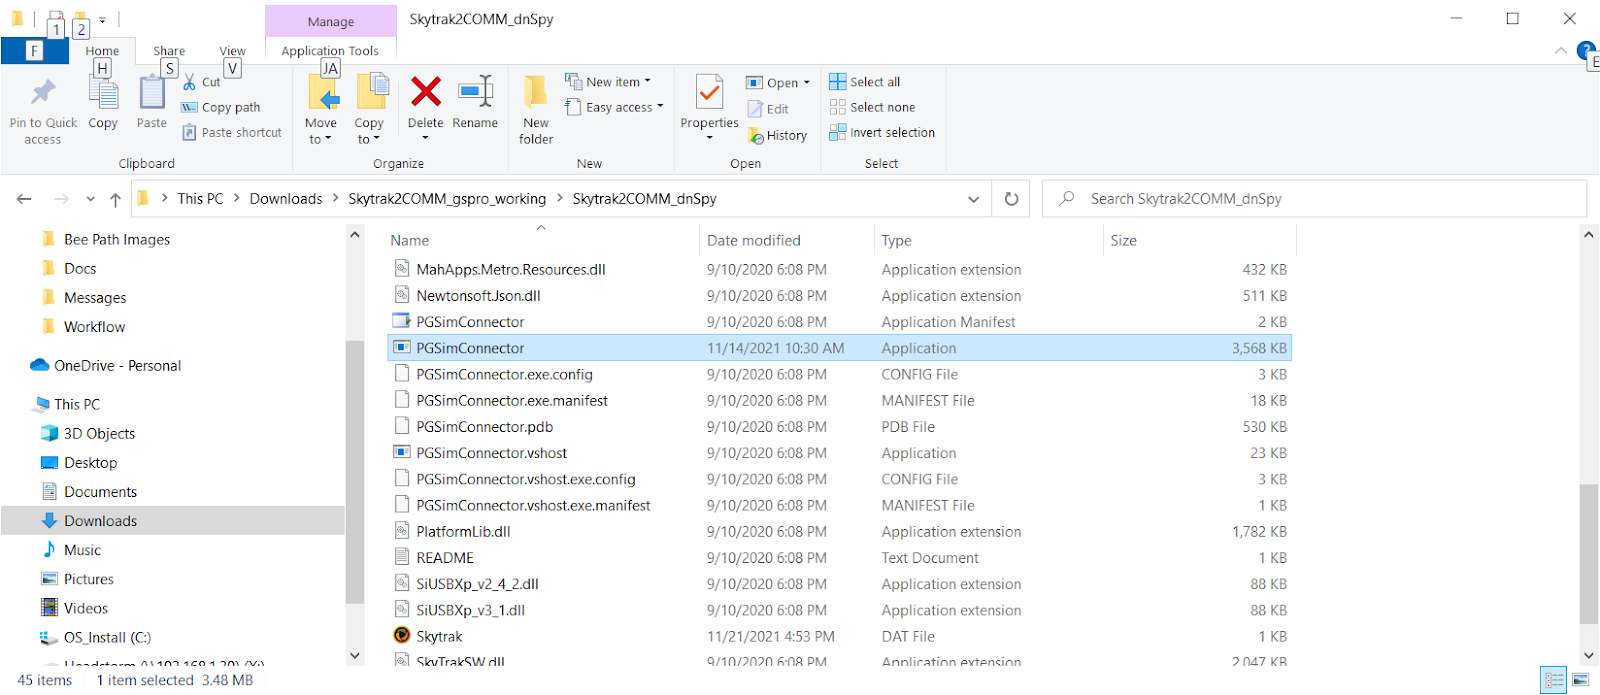The image size is (1600, 695).
Task: Click Invert selection
Action: 882,132
